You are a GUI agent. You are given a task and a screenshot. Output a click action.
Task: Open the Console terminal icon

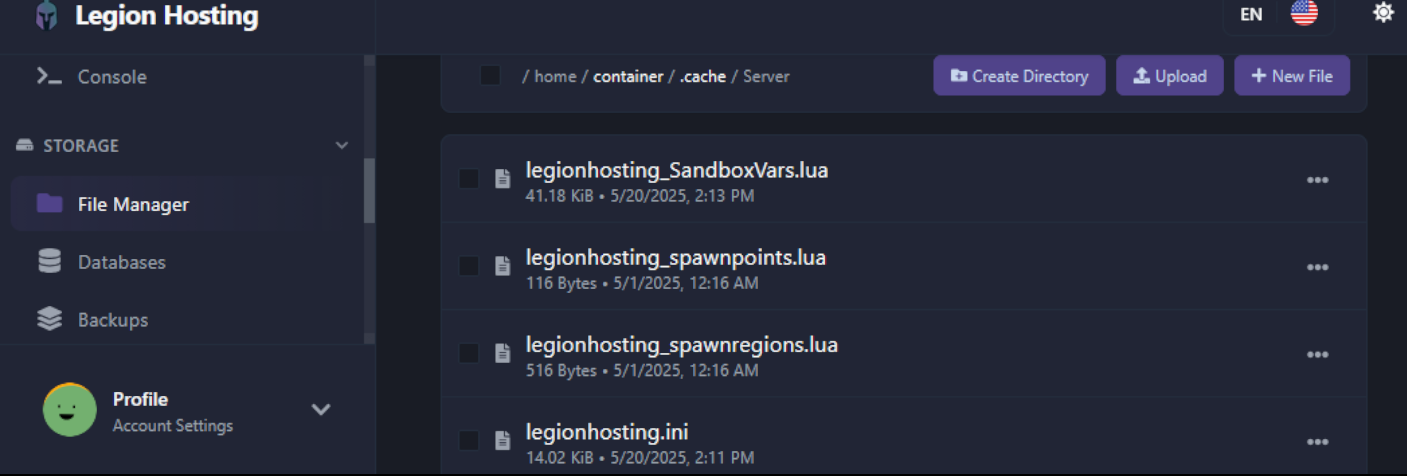pyautogui.click(x=50, y=76)
